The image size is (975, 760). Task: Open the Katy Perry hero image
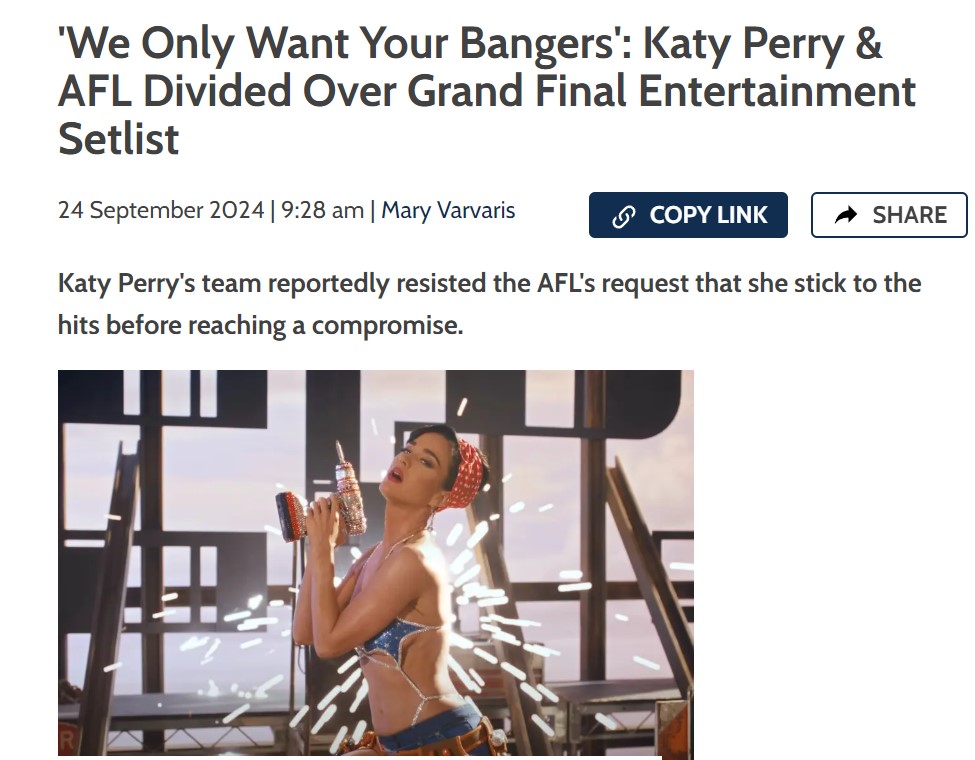(x=376, y=563)
